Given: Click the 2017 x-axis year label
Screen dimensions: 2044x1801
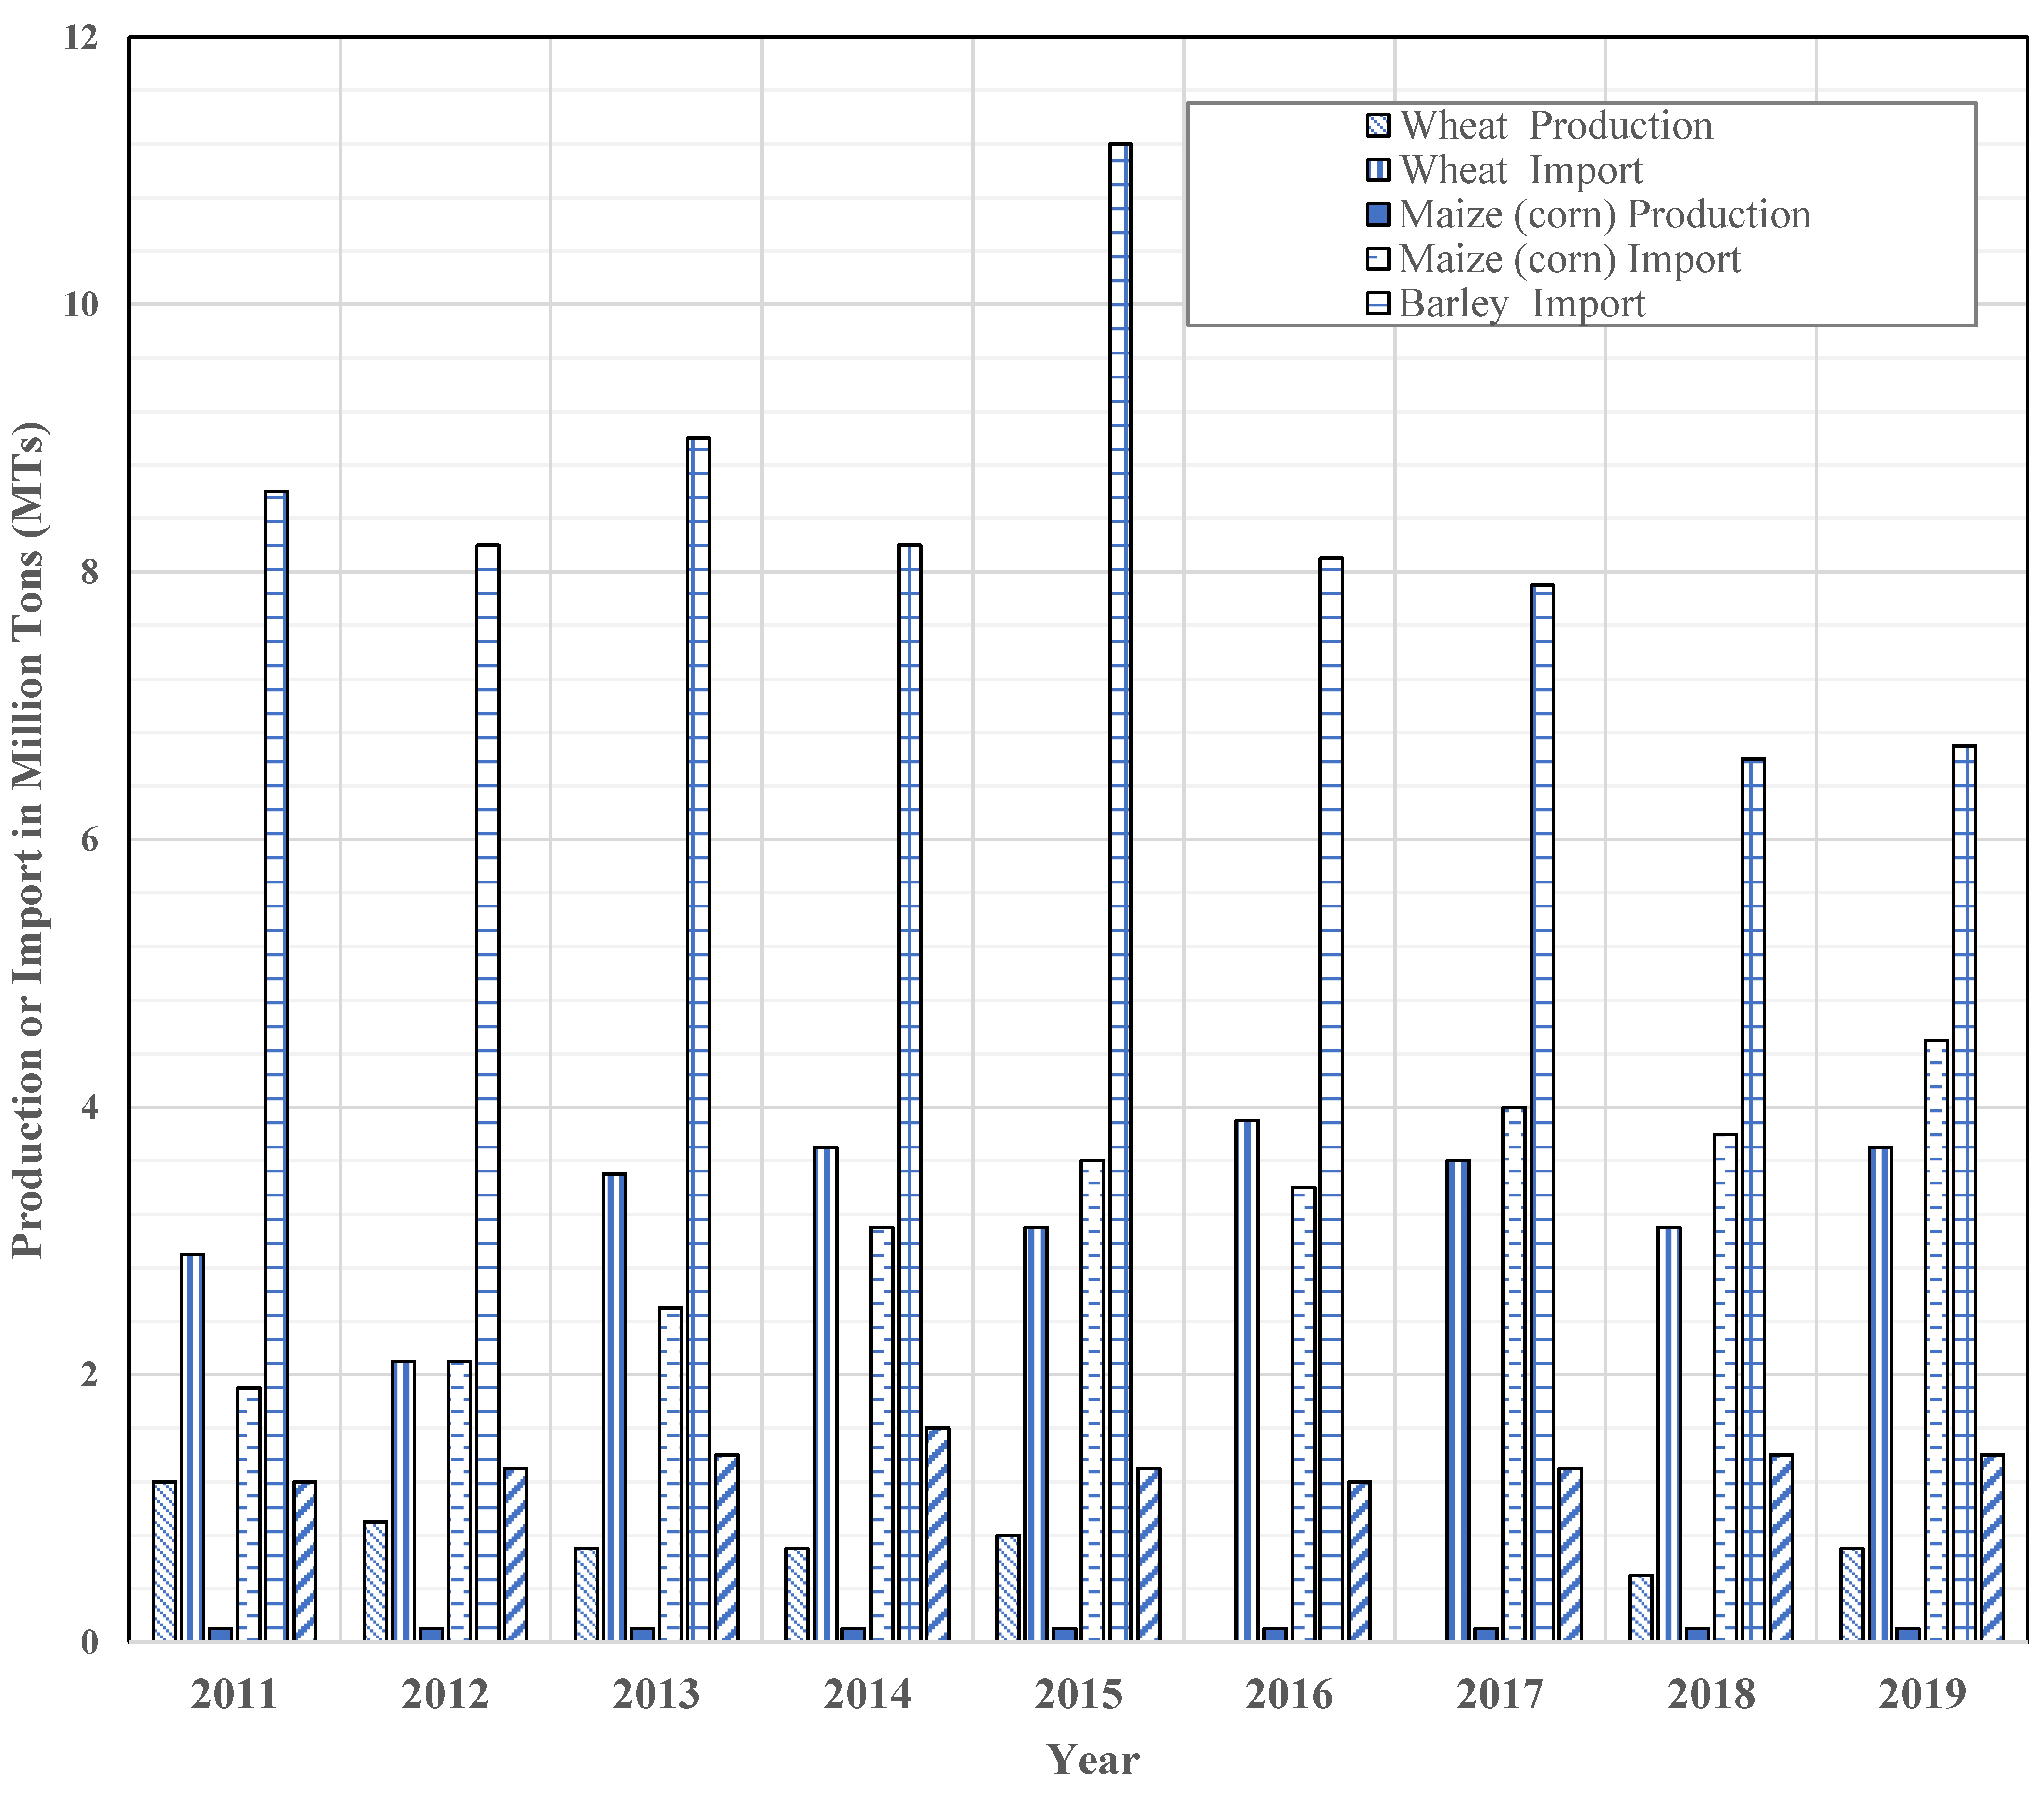Looking at the screenshot, I should tap(1500, 1694).
